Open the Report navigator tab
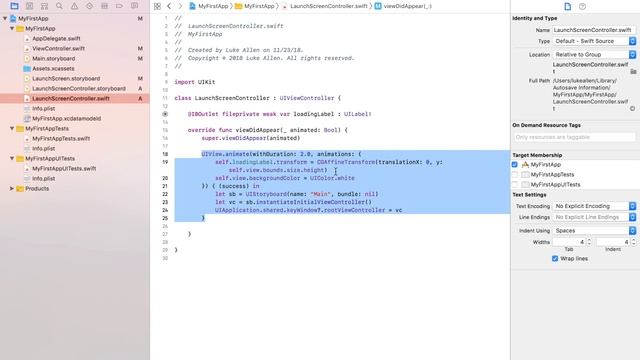Image resolution: width=640 pixels, height=360 pixels. click(134, 6)
